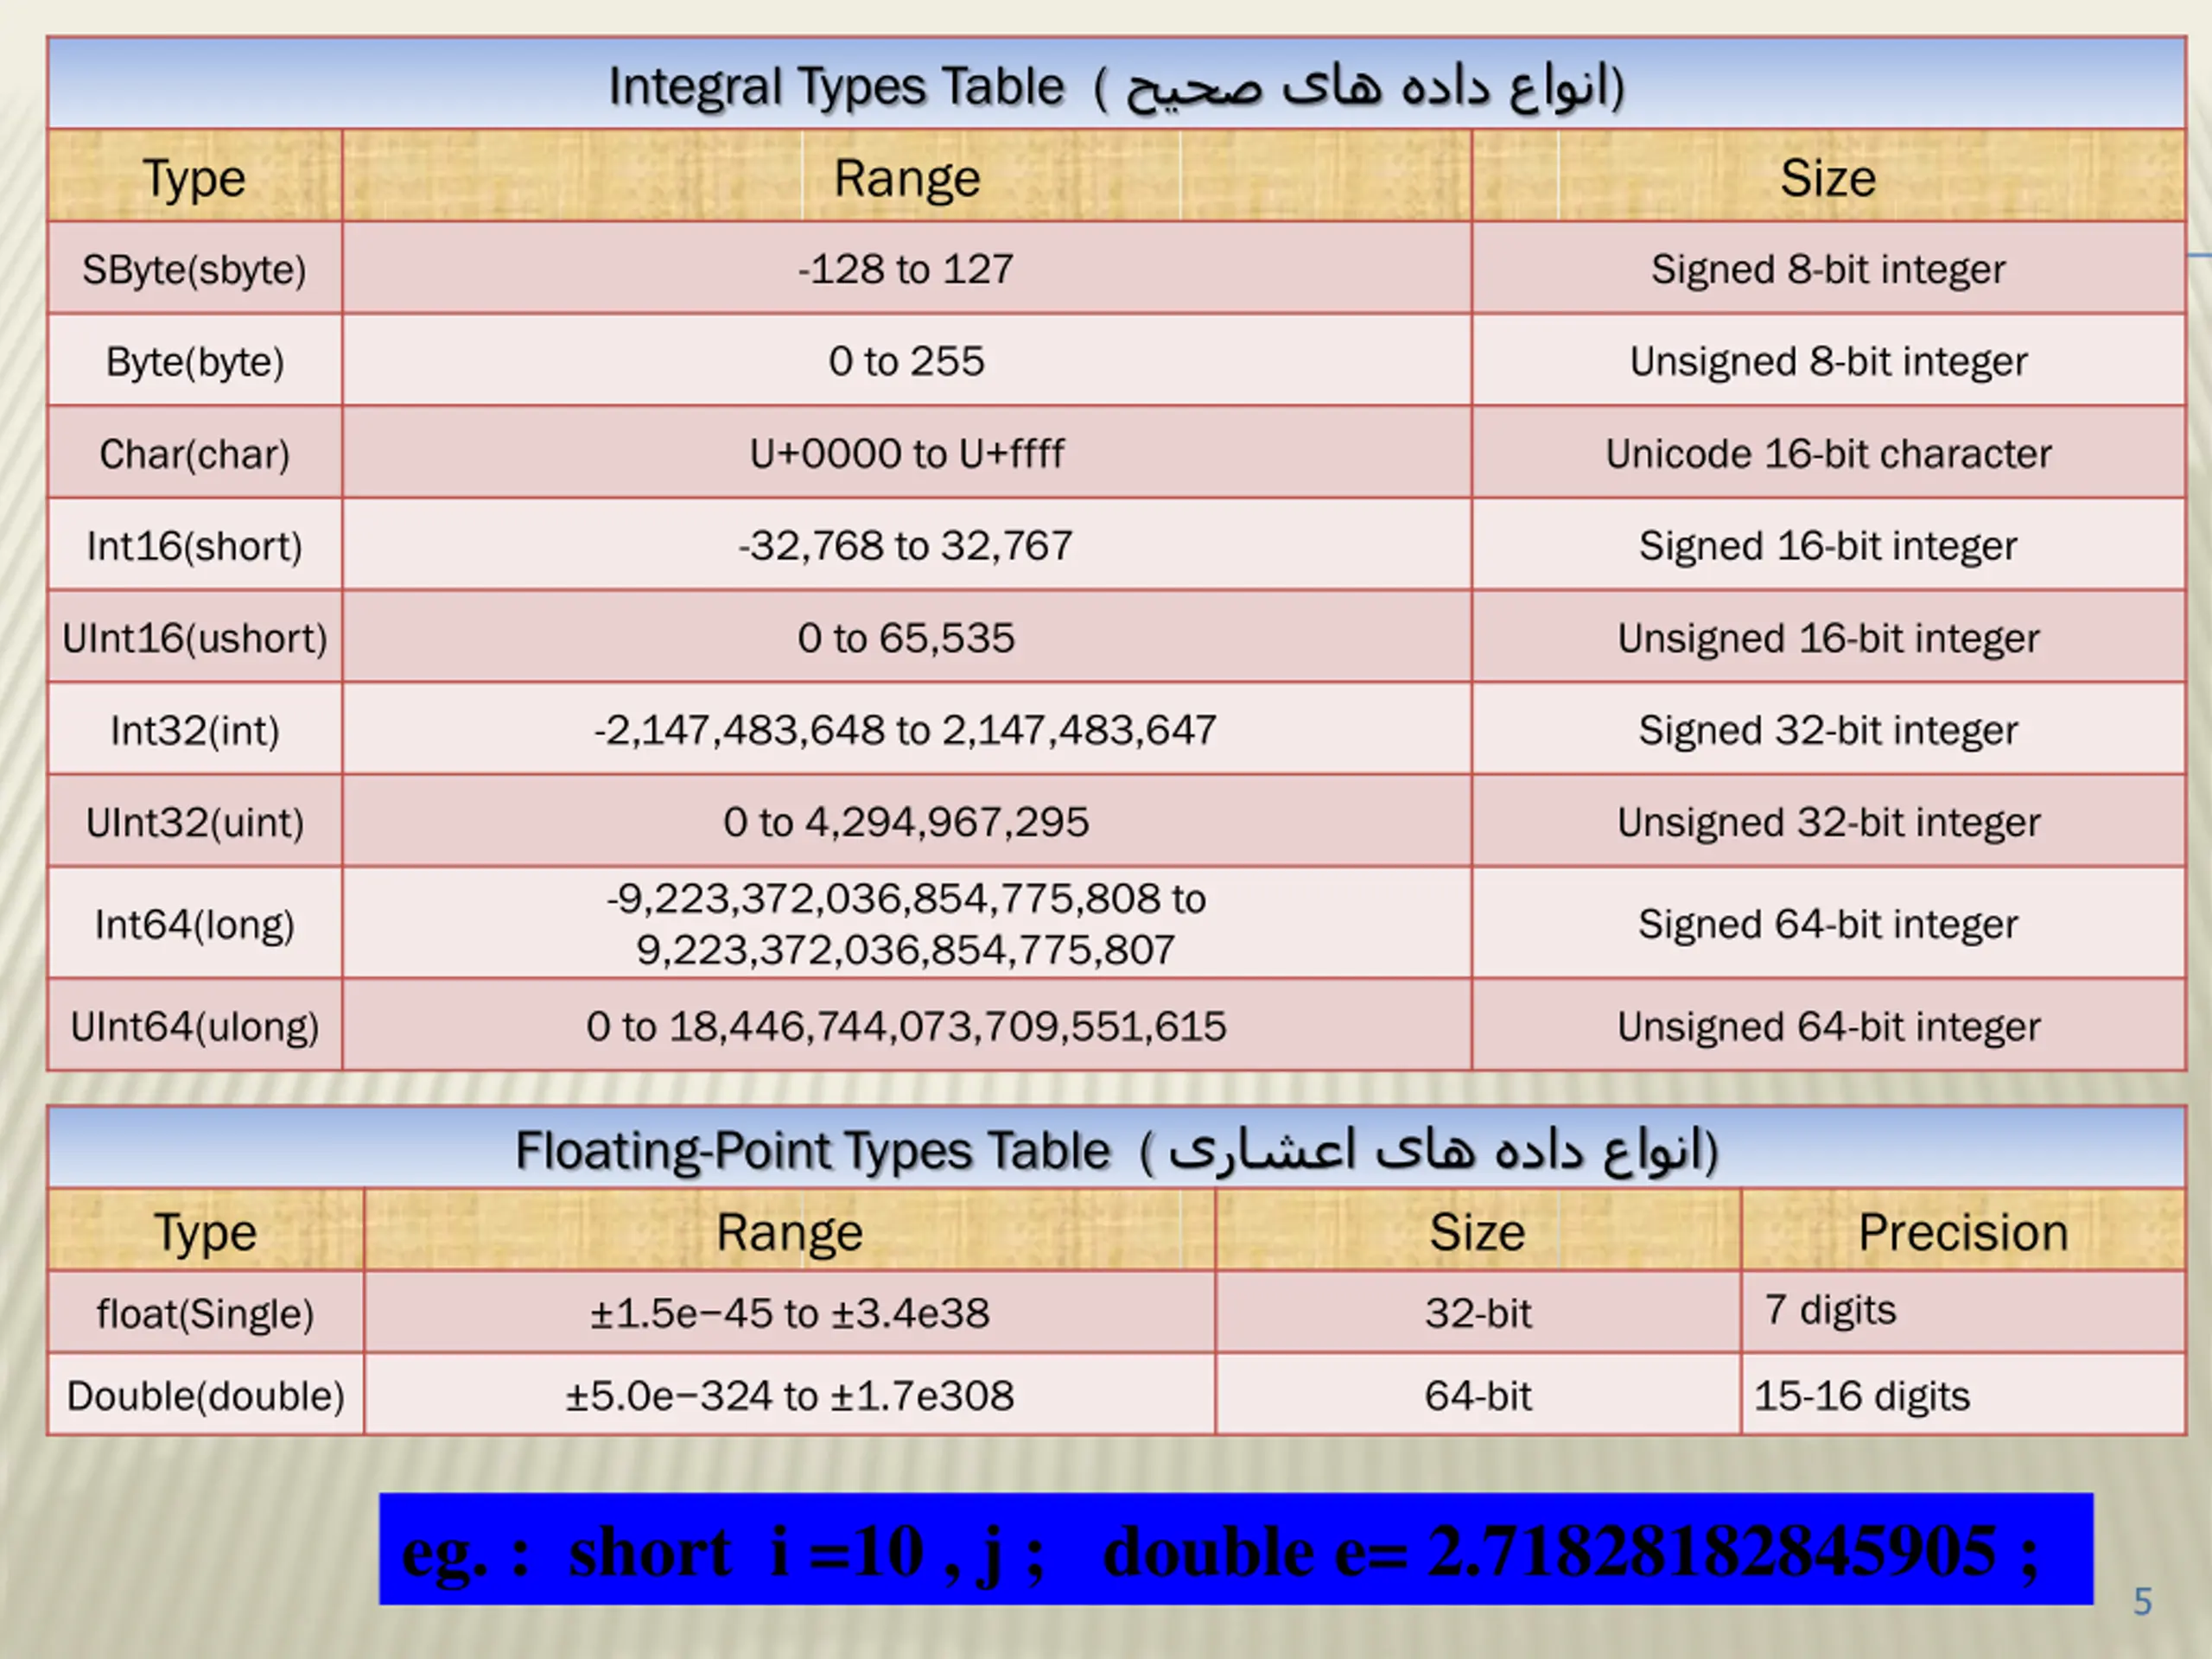Click 'Signed 32-bit integer' cell
Image resolution: width=2212 pixels, height=1659 pixels.
pyautogui.click(x=1828, y=728)
